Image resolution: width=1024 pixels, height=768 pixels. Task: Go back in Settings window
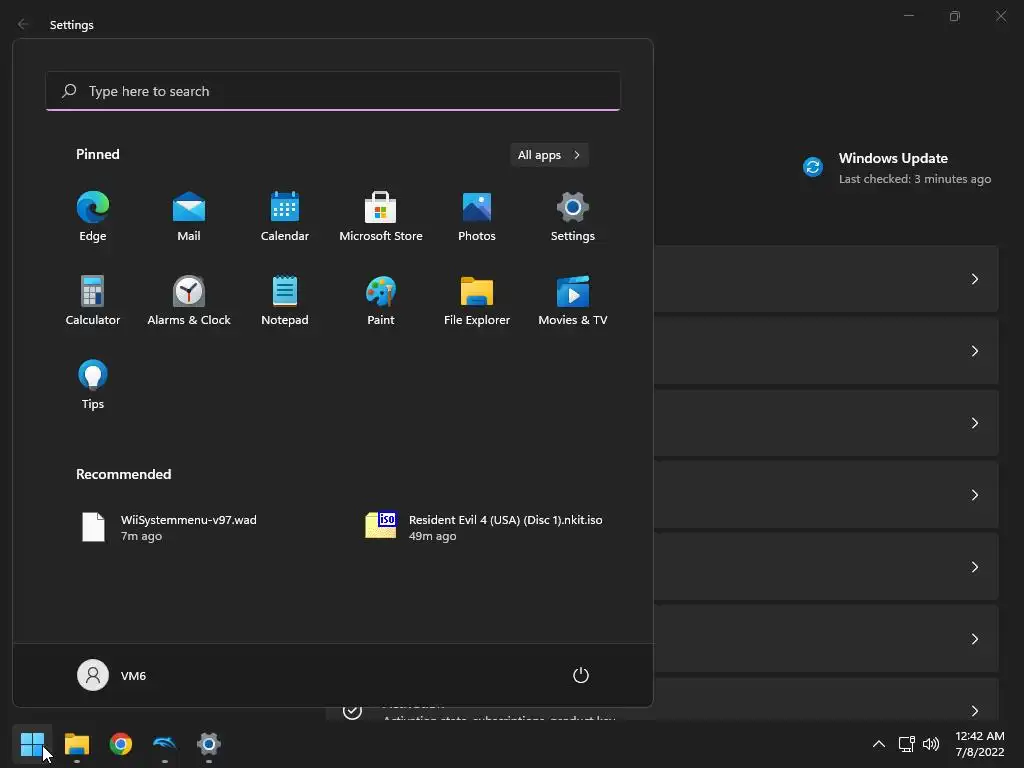coord(23,24)
